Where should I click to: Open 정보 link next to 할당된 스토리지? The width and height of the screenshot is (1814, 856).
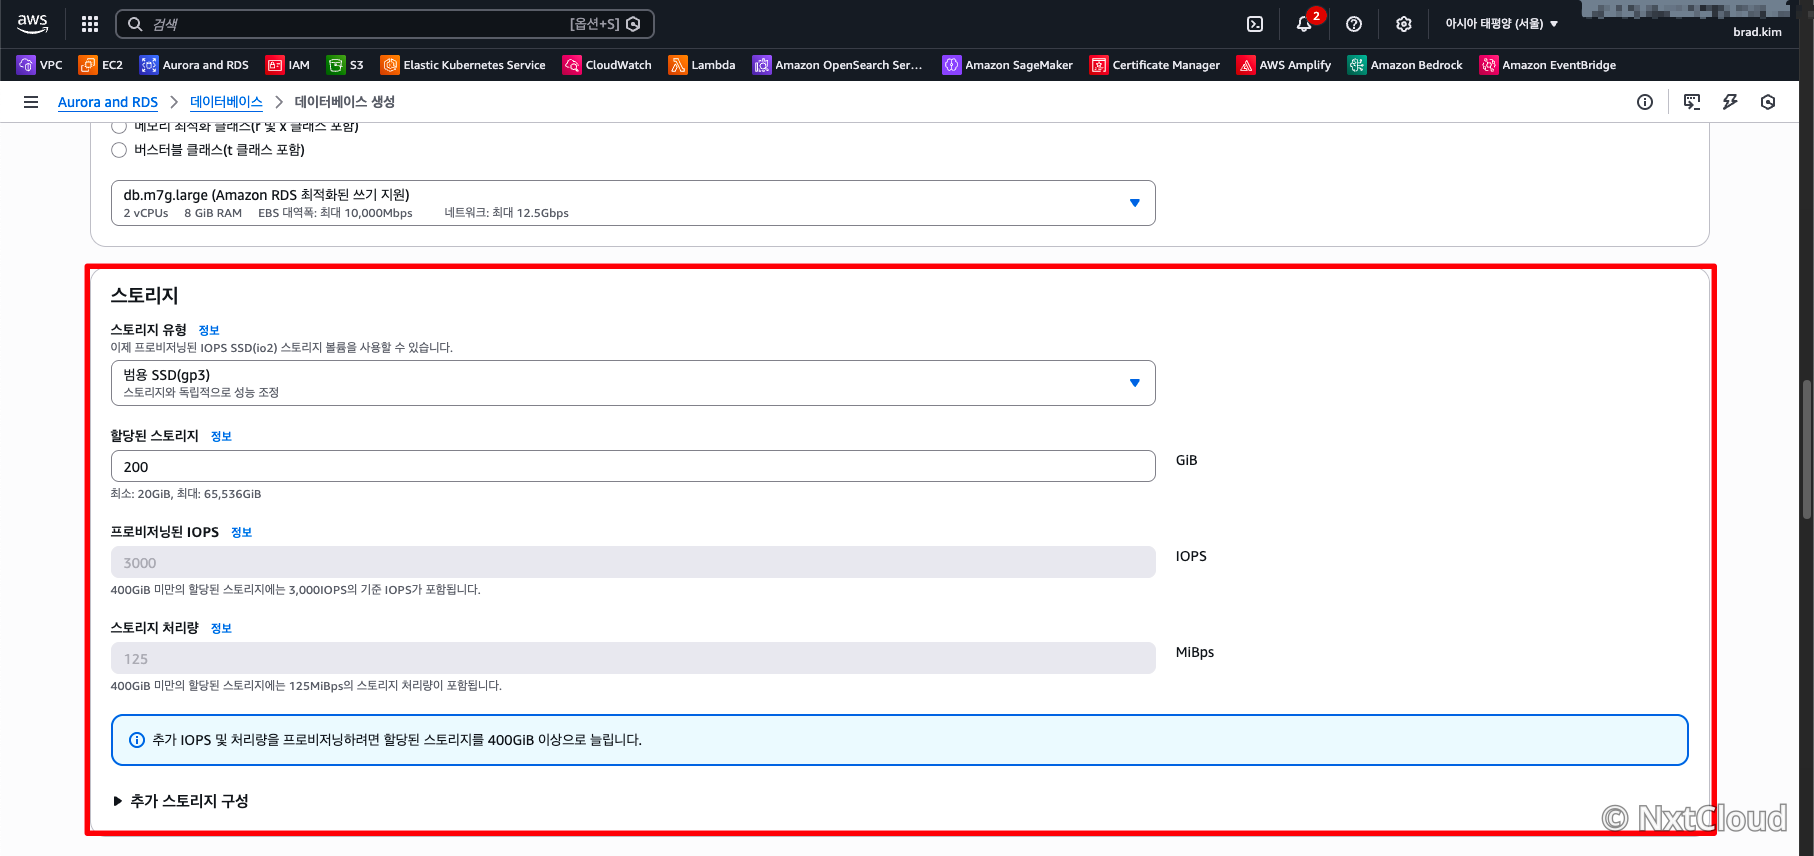[221, 436]
